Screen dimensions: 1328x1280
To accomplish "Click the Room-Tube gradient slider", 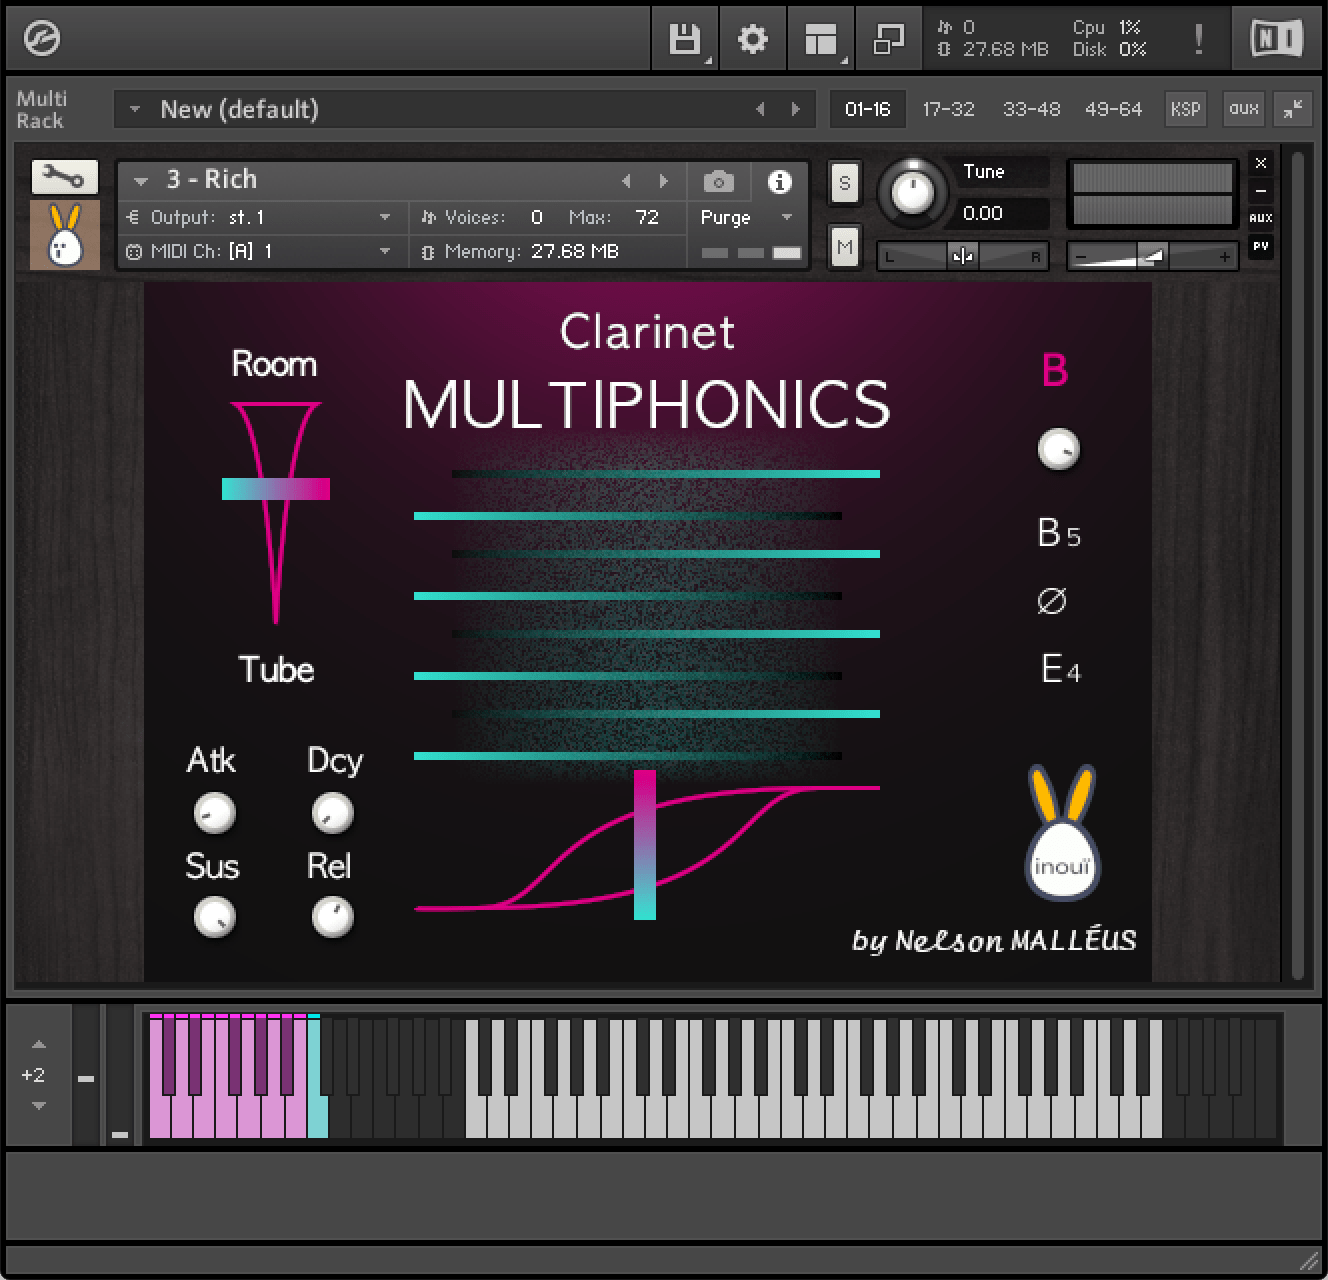I will (275, 490).
